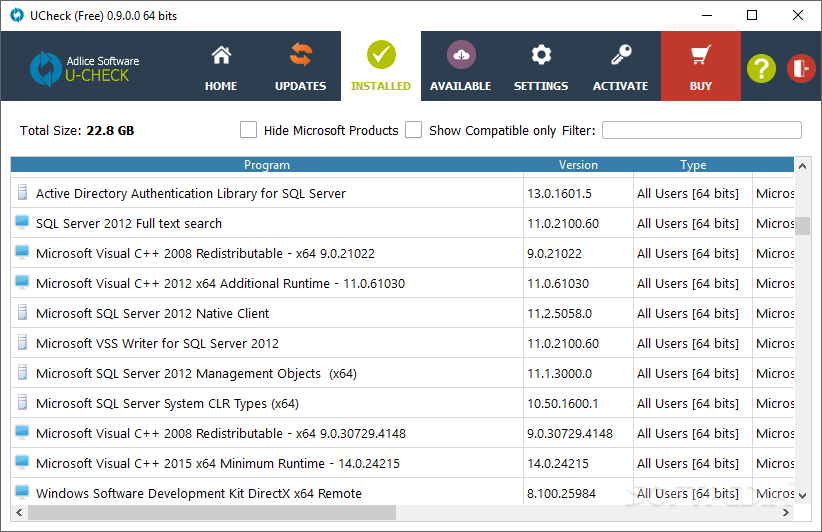Select Visual C++ 2012 x64 Additional Runtime
Viewport: 822px width, 532px height.
click(x=220, y=284)
